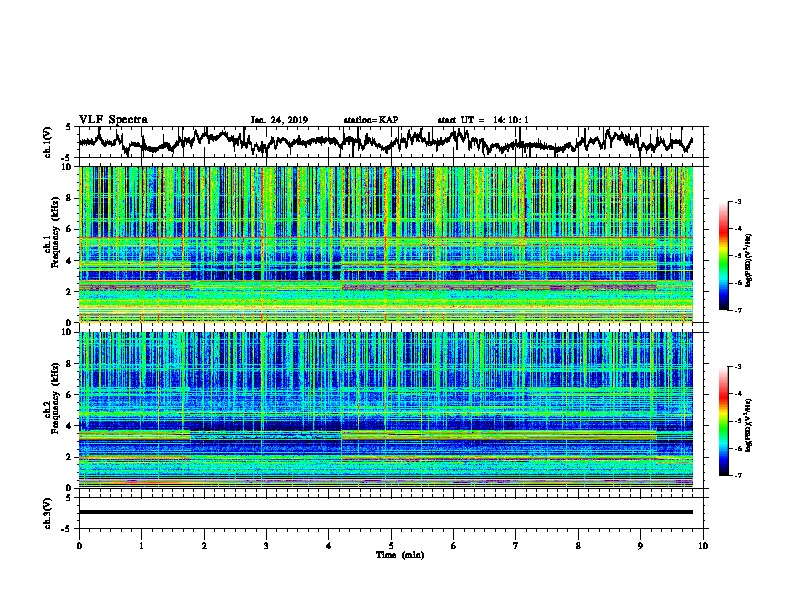The height and width of the screenshot is (612, 792).
Task: Click time axis tick label "8"
Action: 578,546
